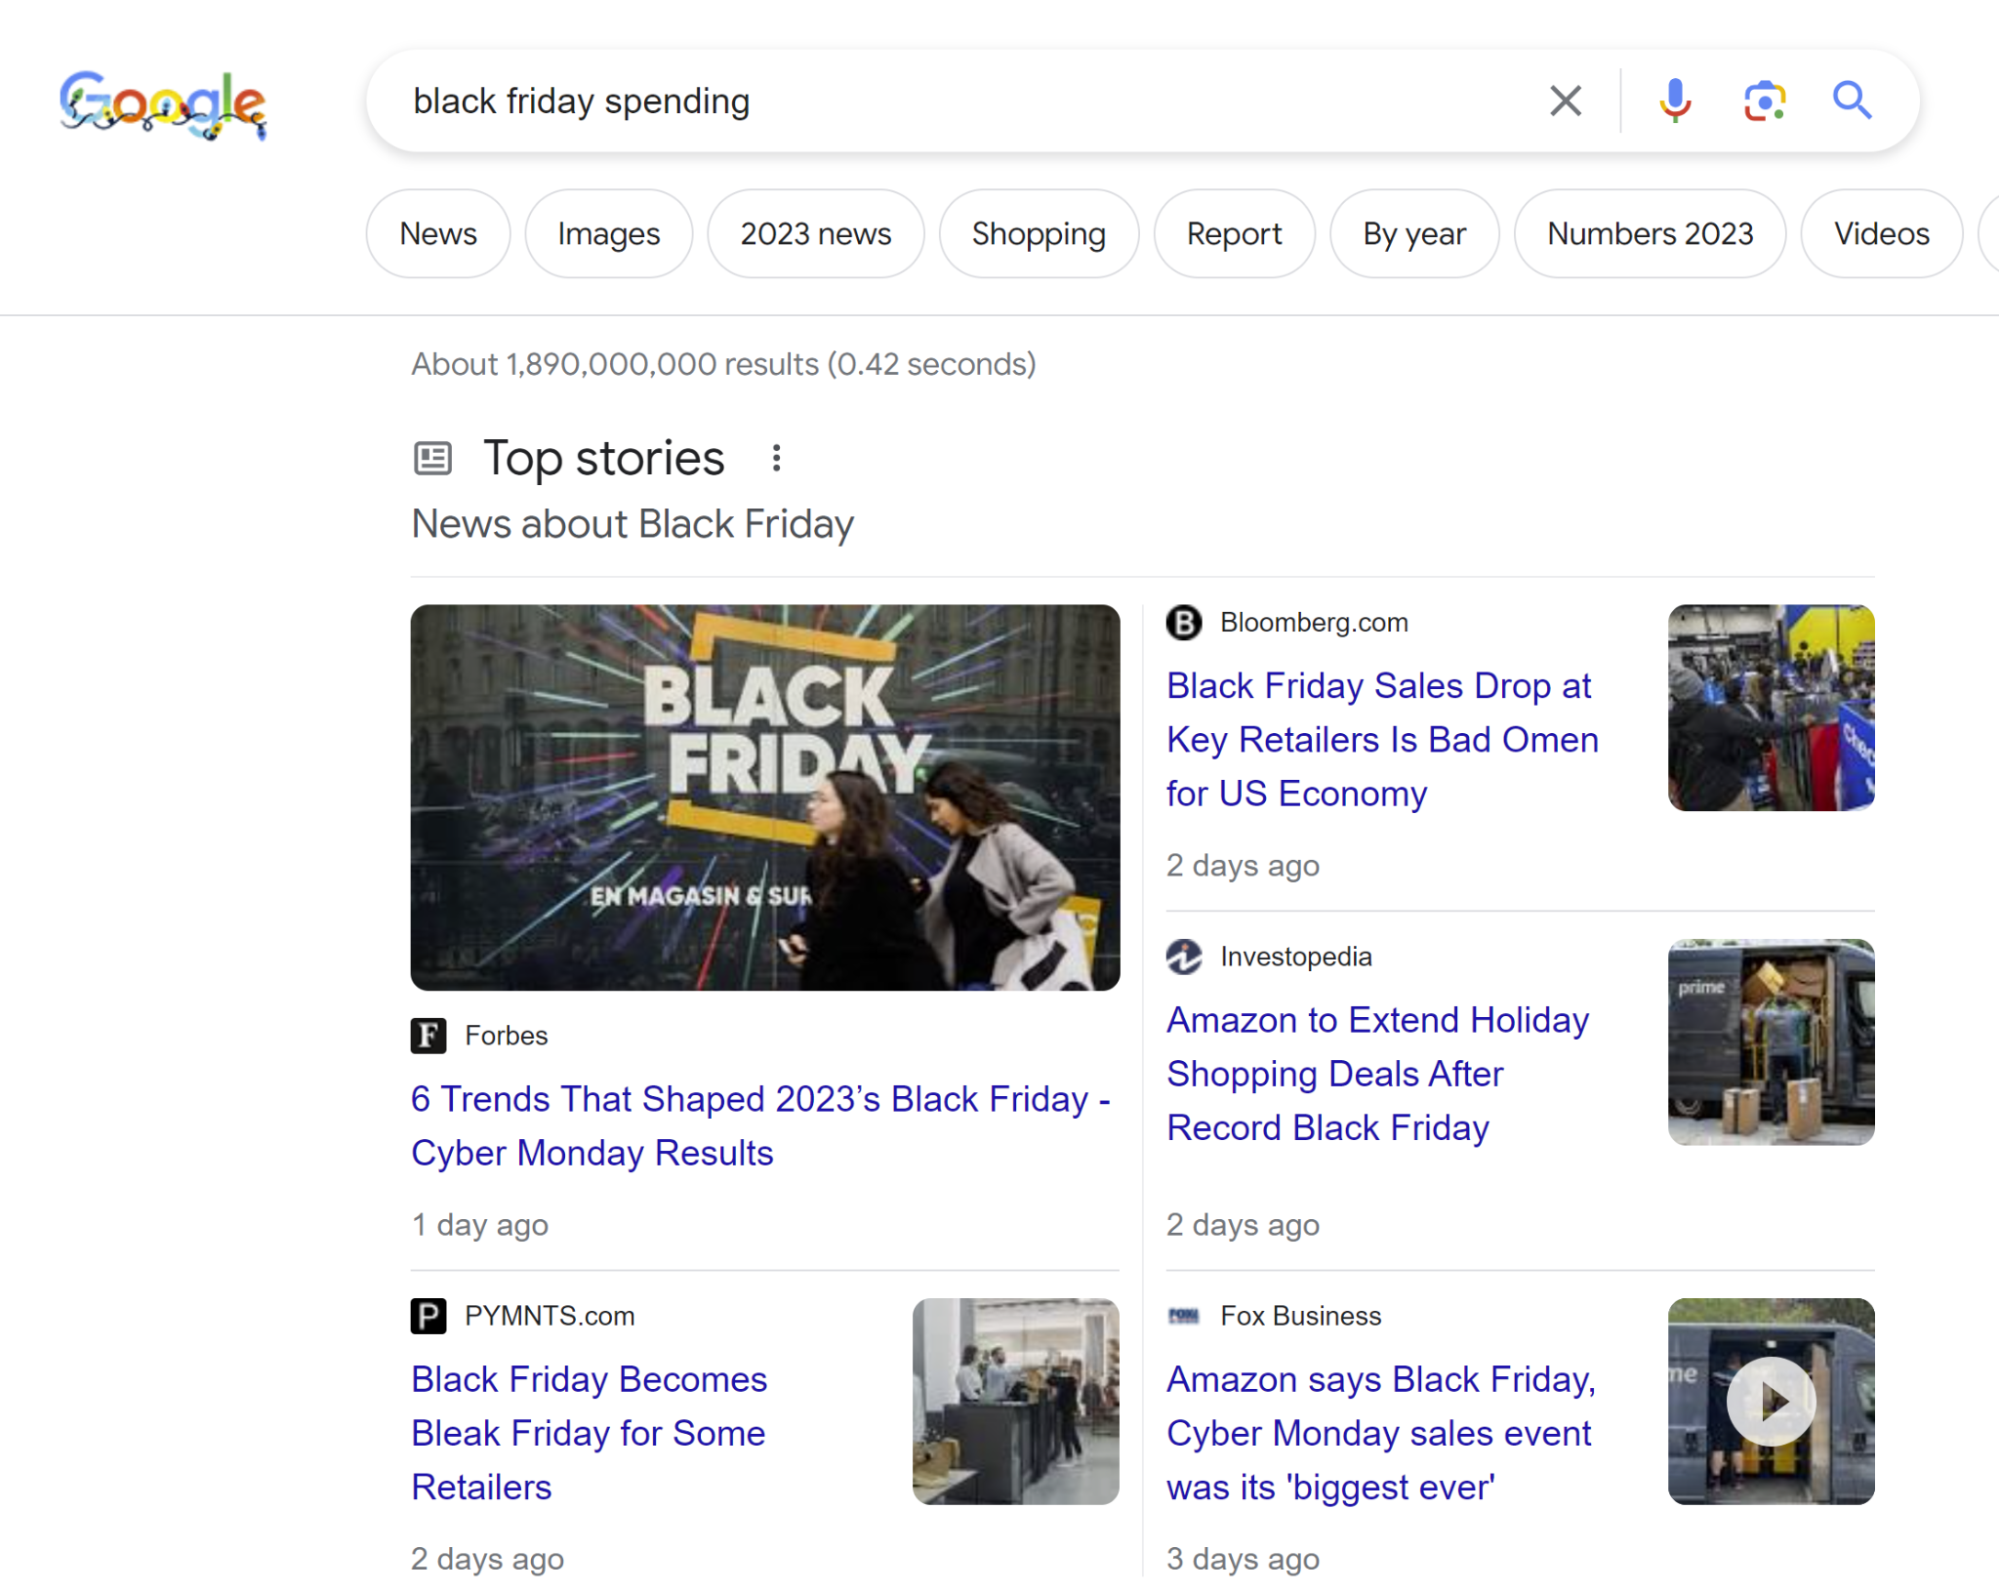The height and width of the screenshot is (1592, 1999).
Task: Click the Fox Business favicon
Action: point(1185,1317)
